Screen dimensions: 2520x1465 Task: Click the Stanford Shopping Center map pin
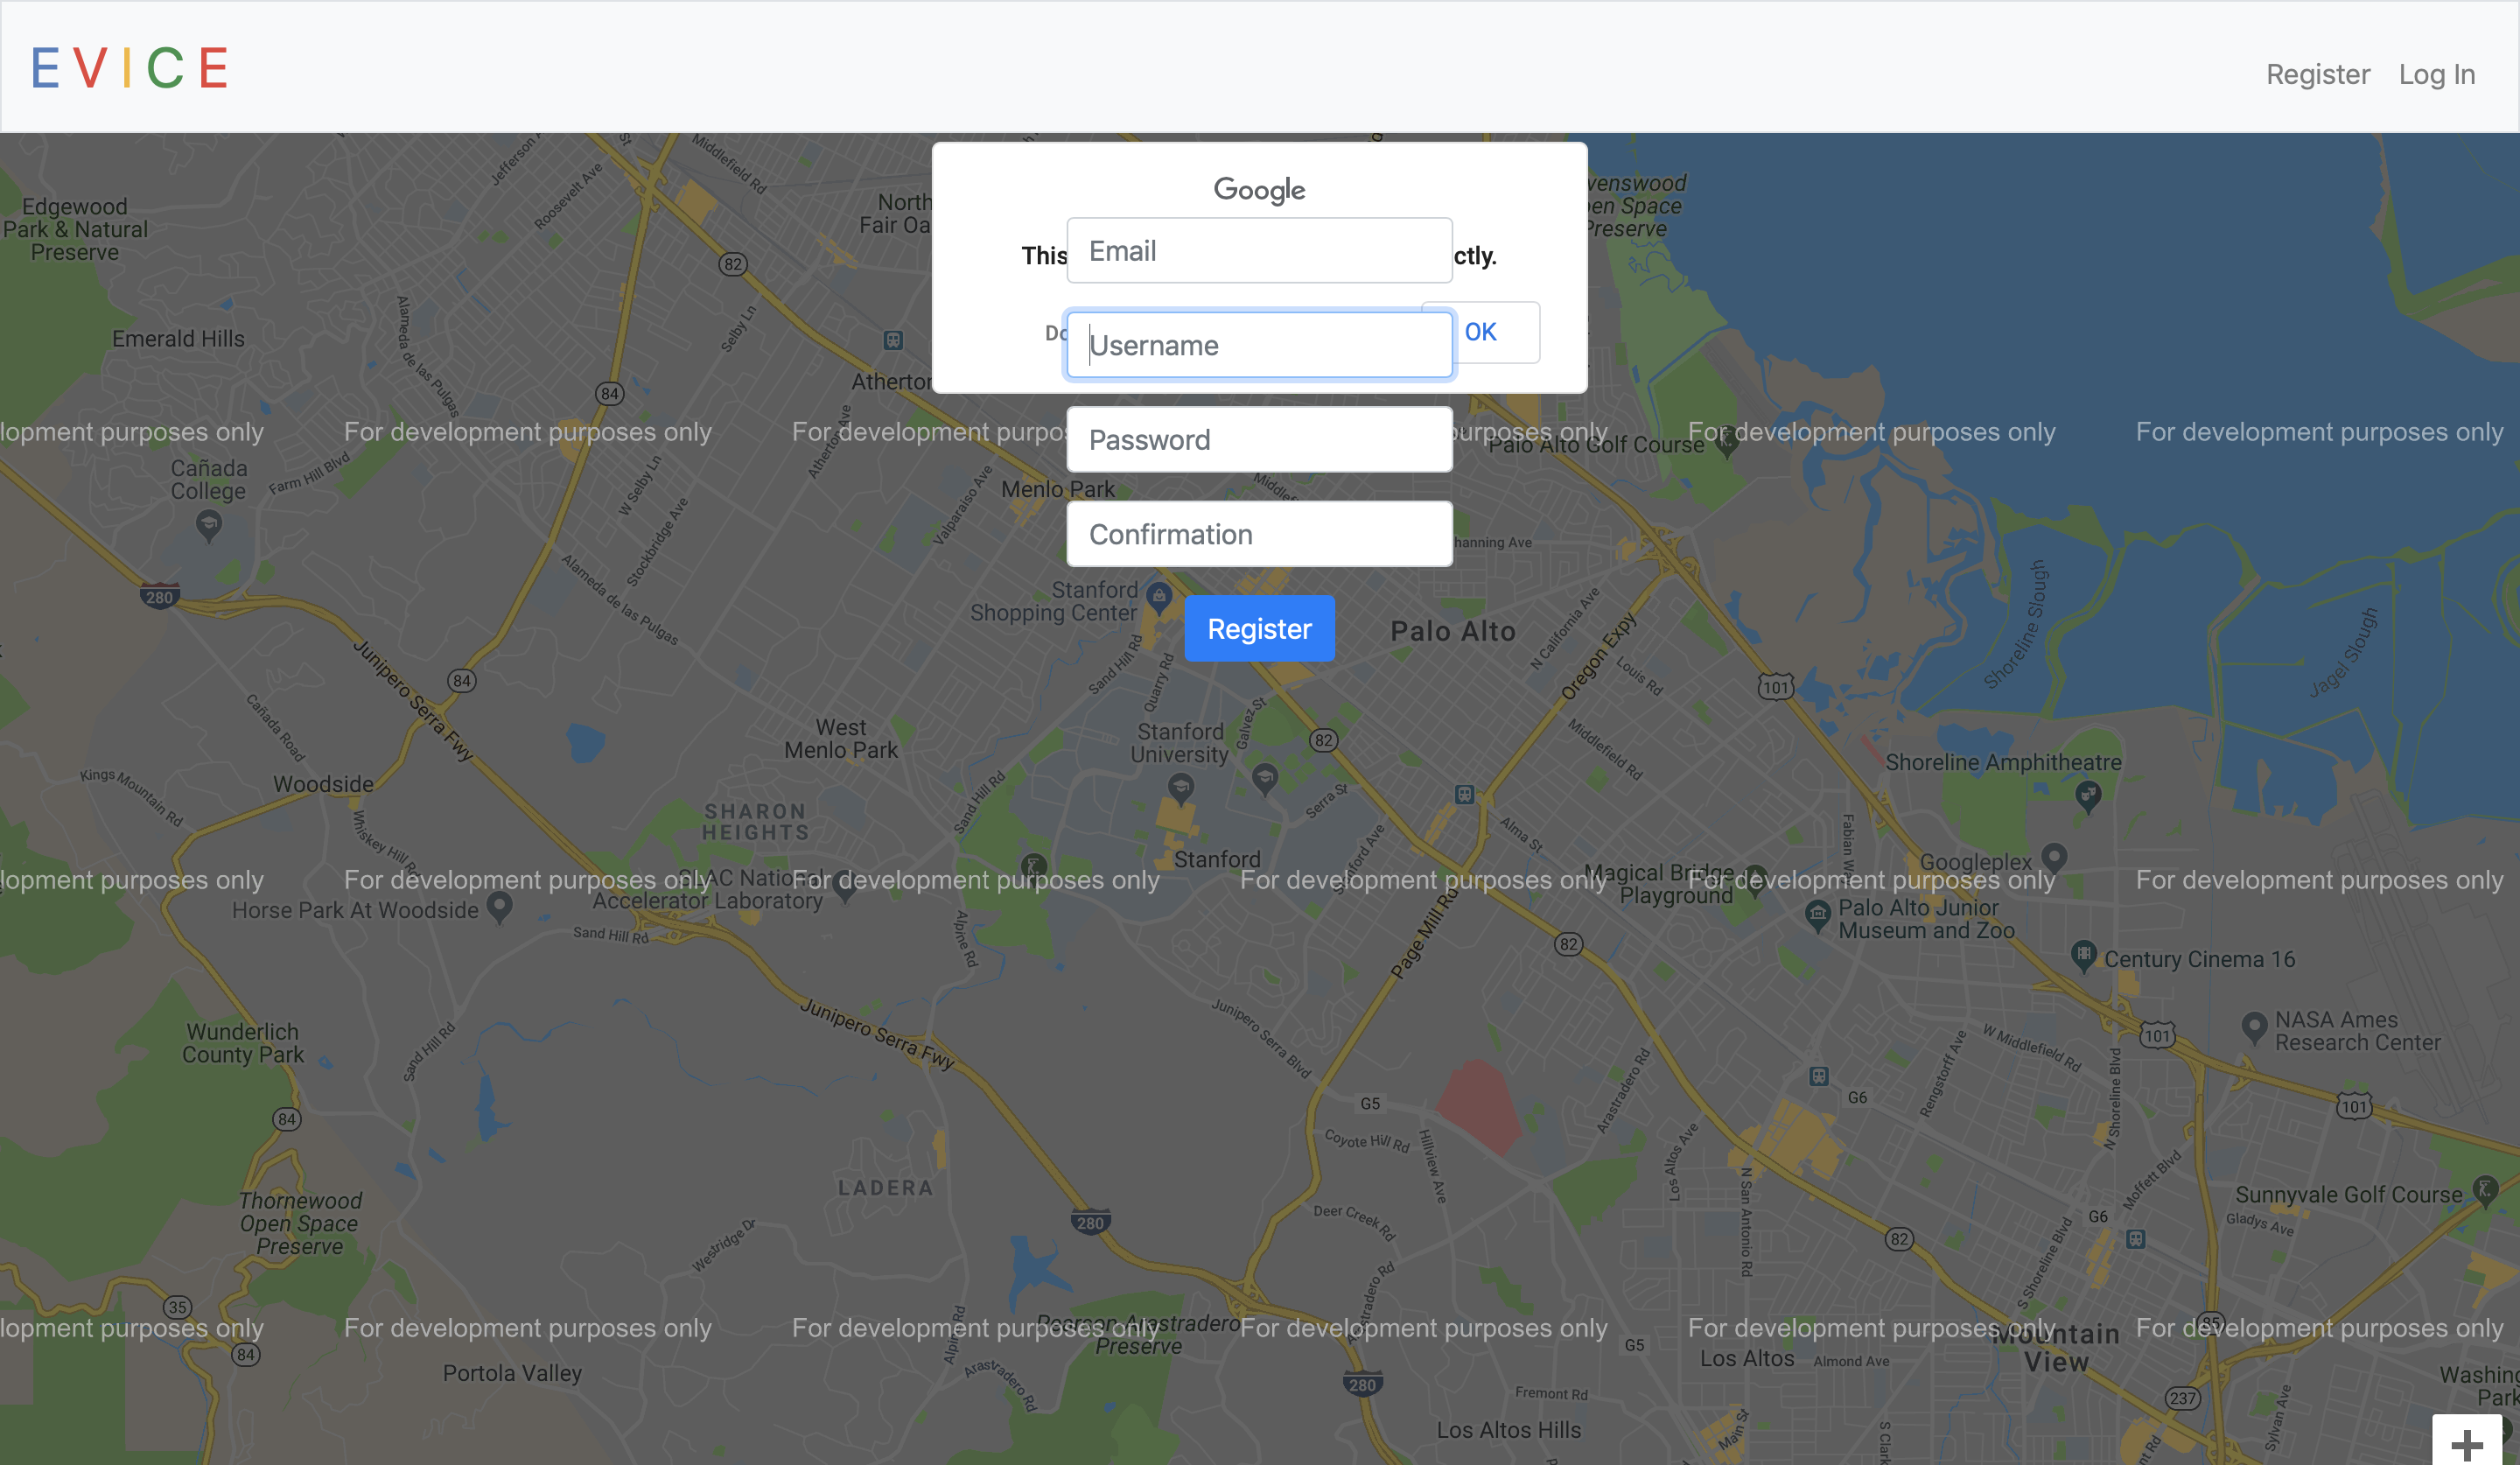click(1158, 596)
